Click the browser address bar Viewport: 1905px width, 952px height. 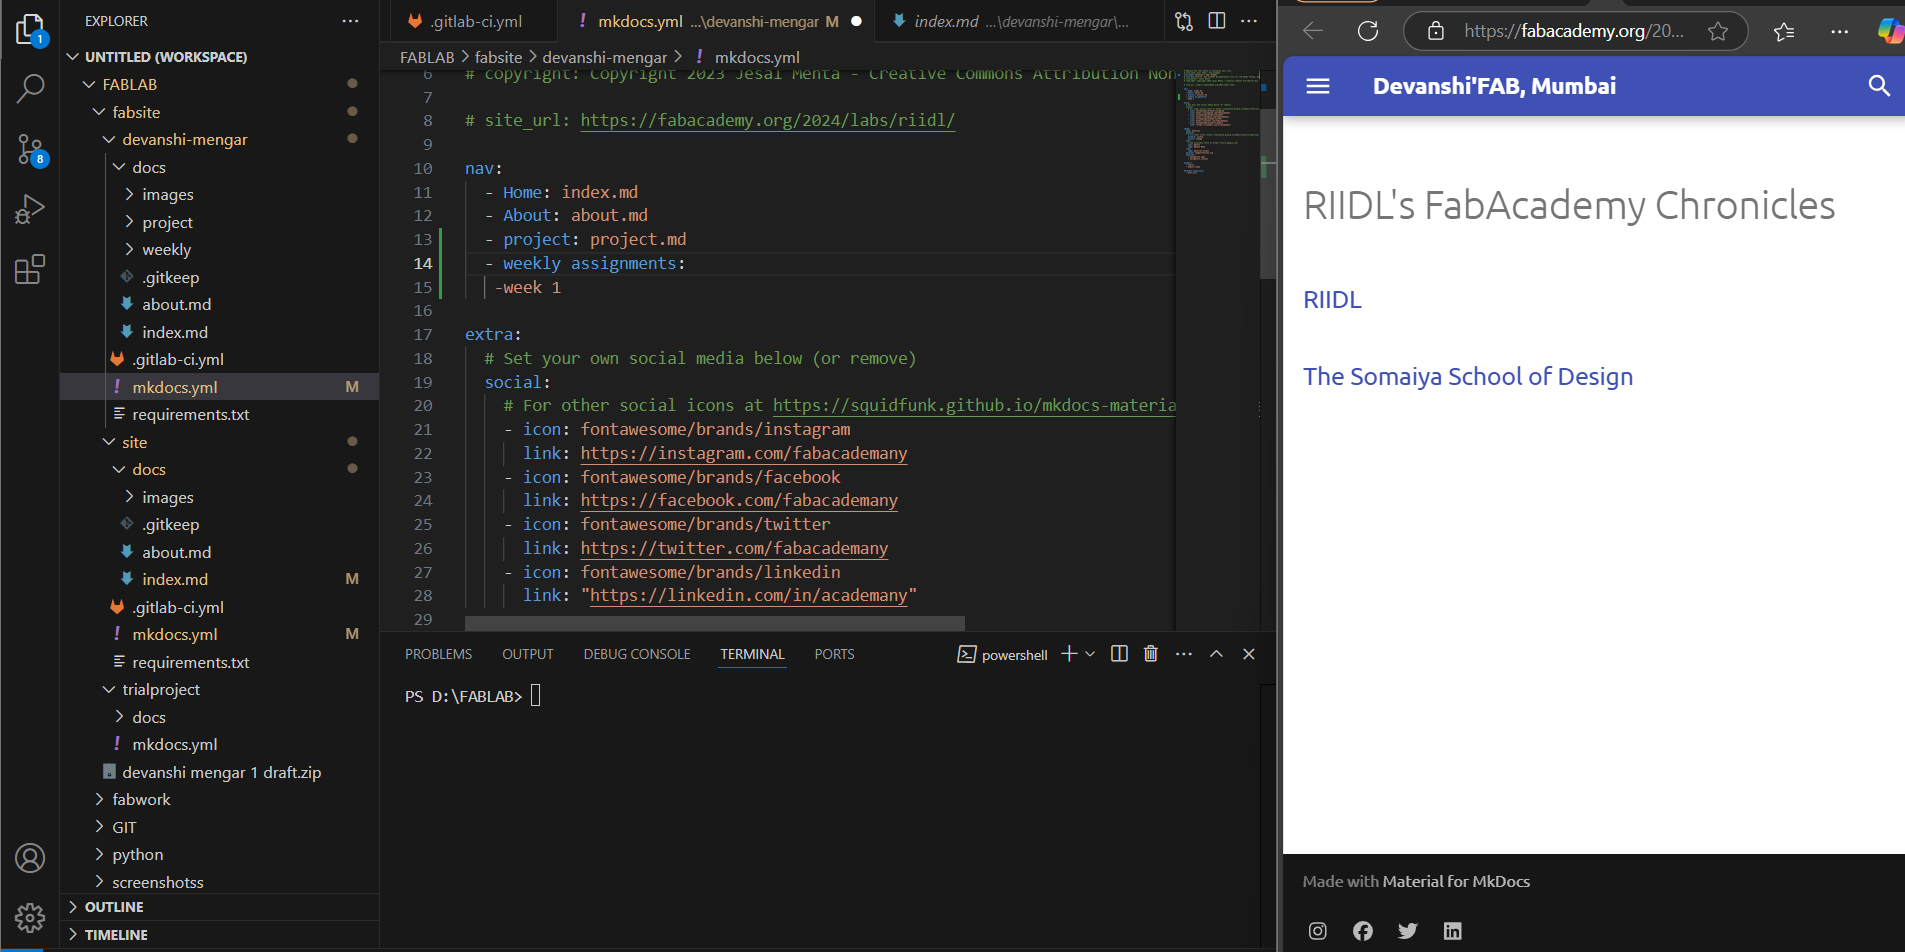(x=1573, y=31)
